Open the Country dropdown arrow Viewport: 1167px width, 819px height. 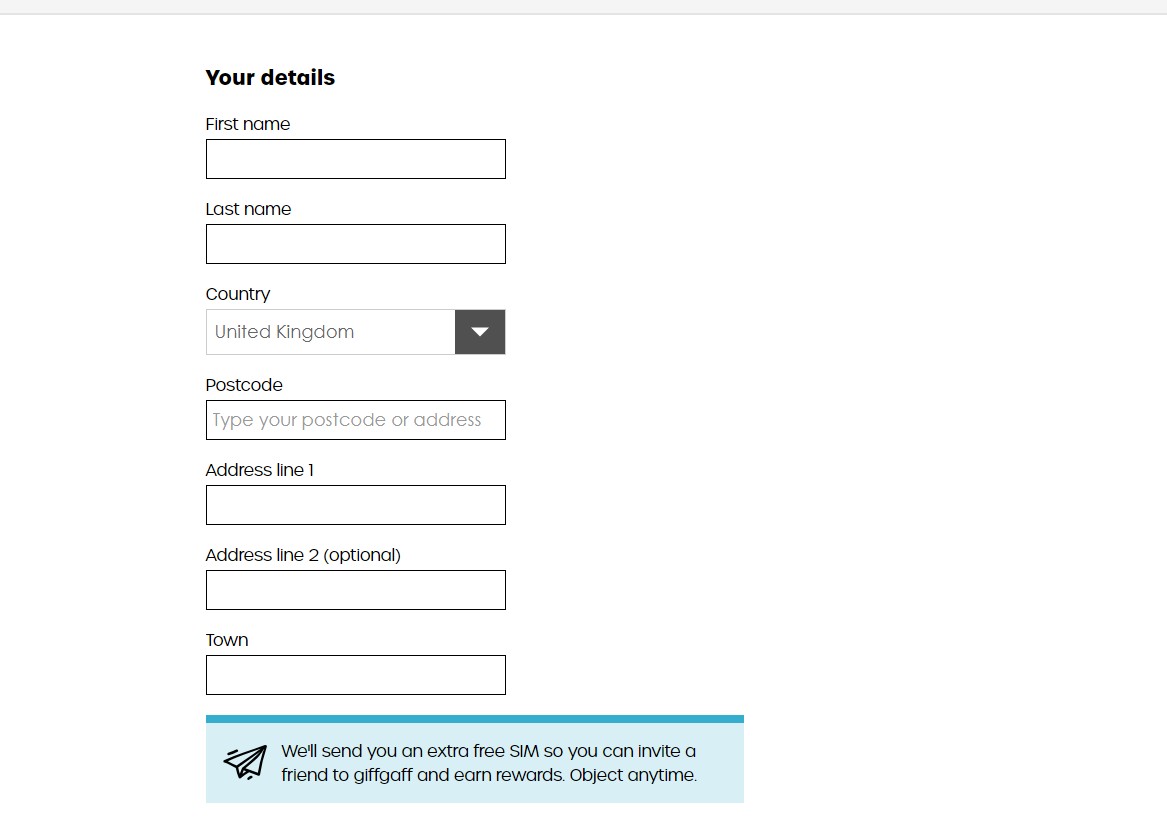(480, 332)
